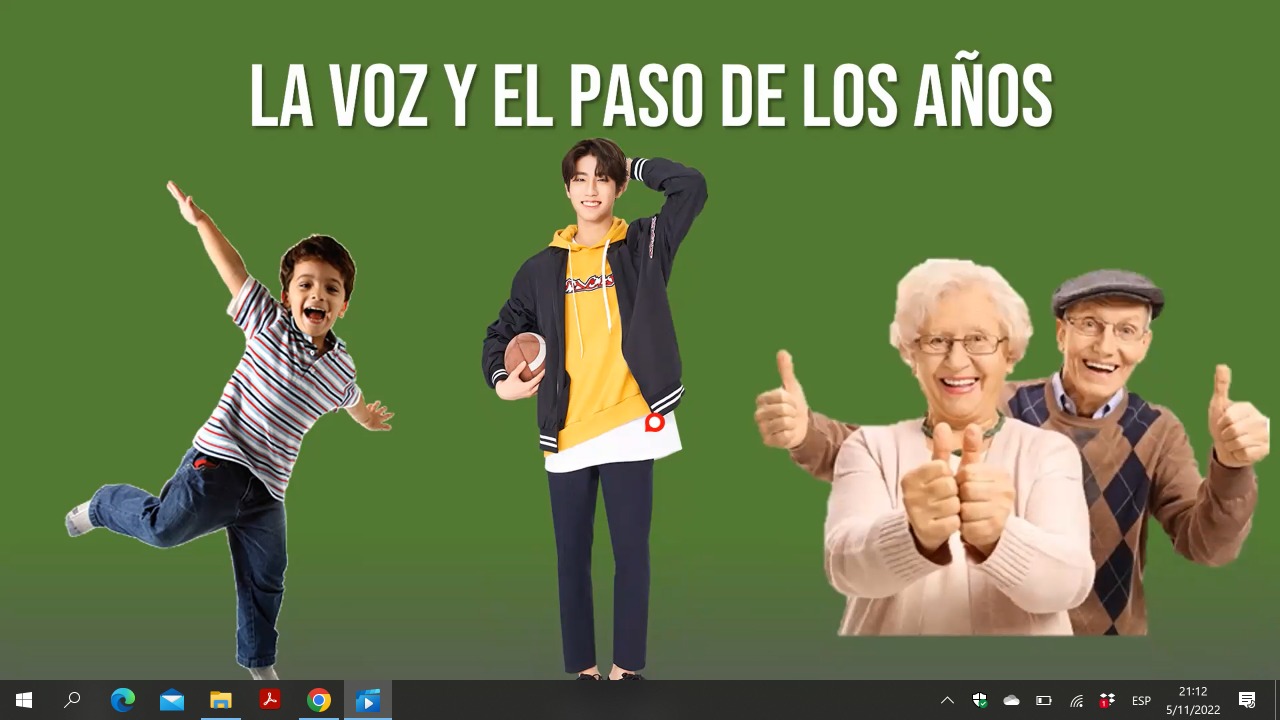Switch to Adobe Acrobat Reader in taskbar
1280x720 pixels.
coord(270,700)
